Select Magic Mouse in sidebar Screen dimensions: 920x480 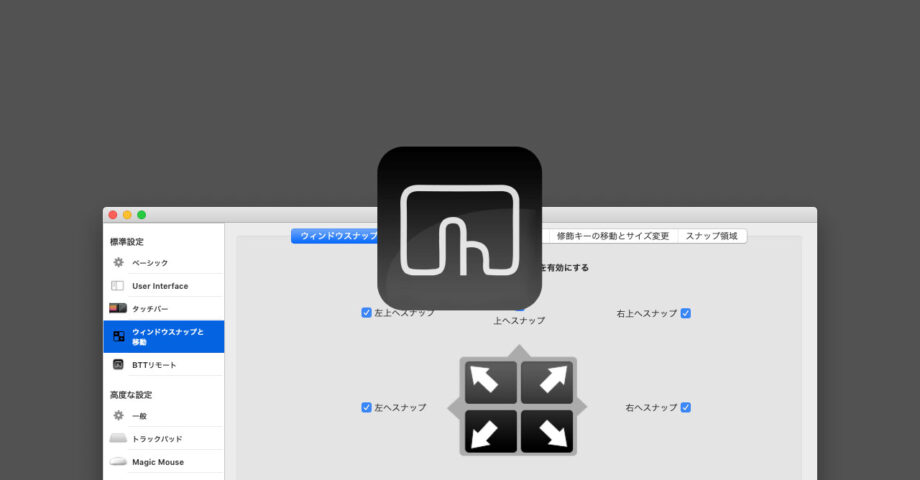[158, 462]
